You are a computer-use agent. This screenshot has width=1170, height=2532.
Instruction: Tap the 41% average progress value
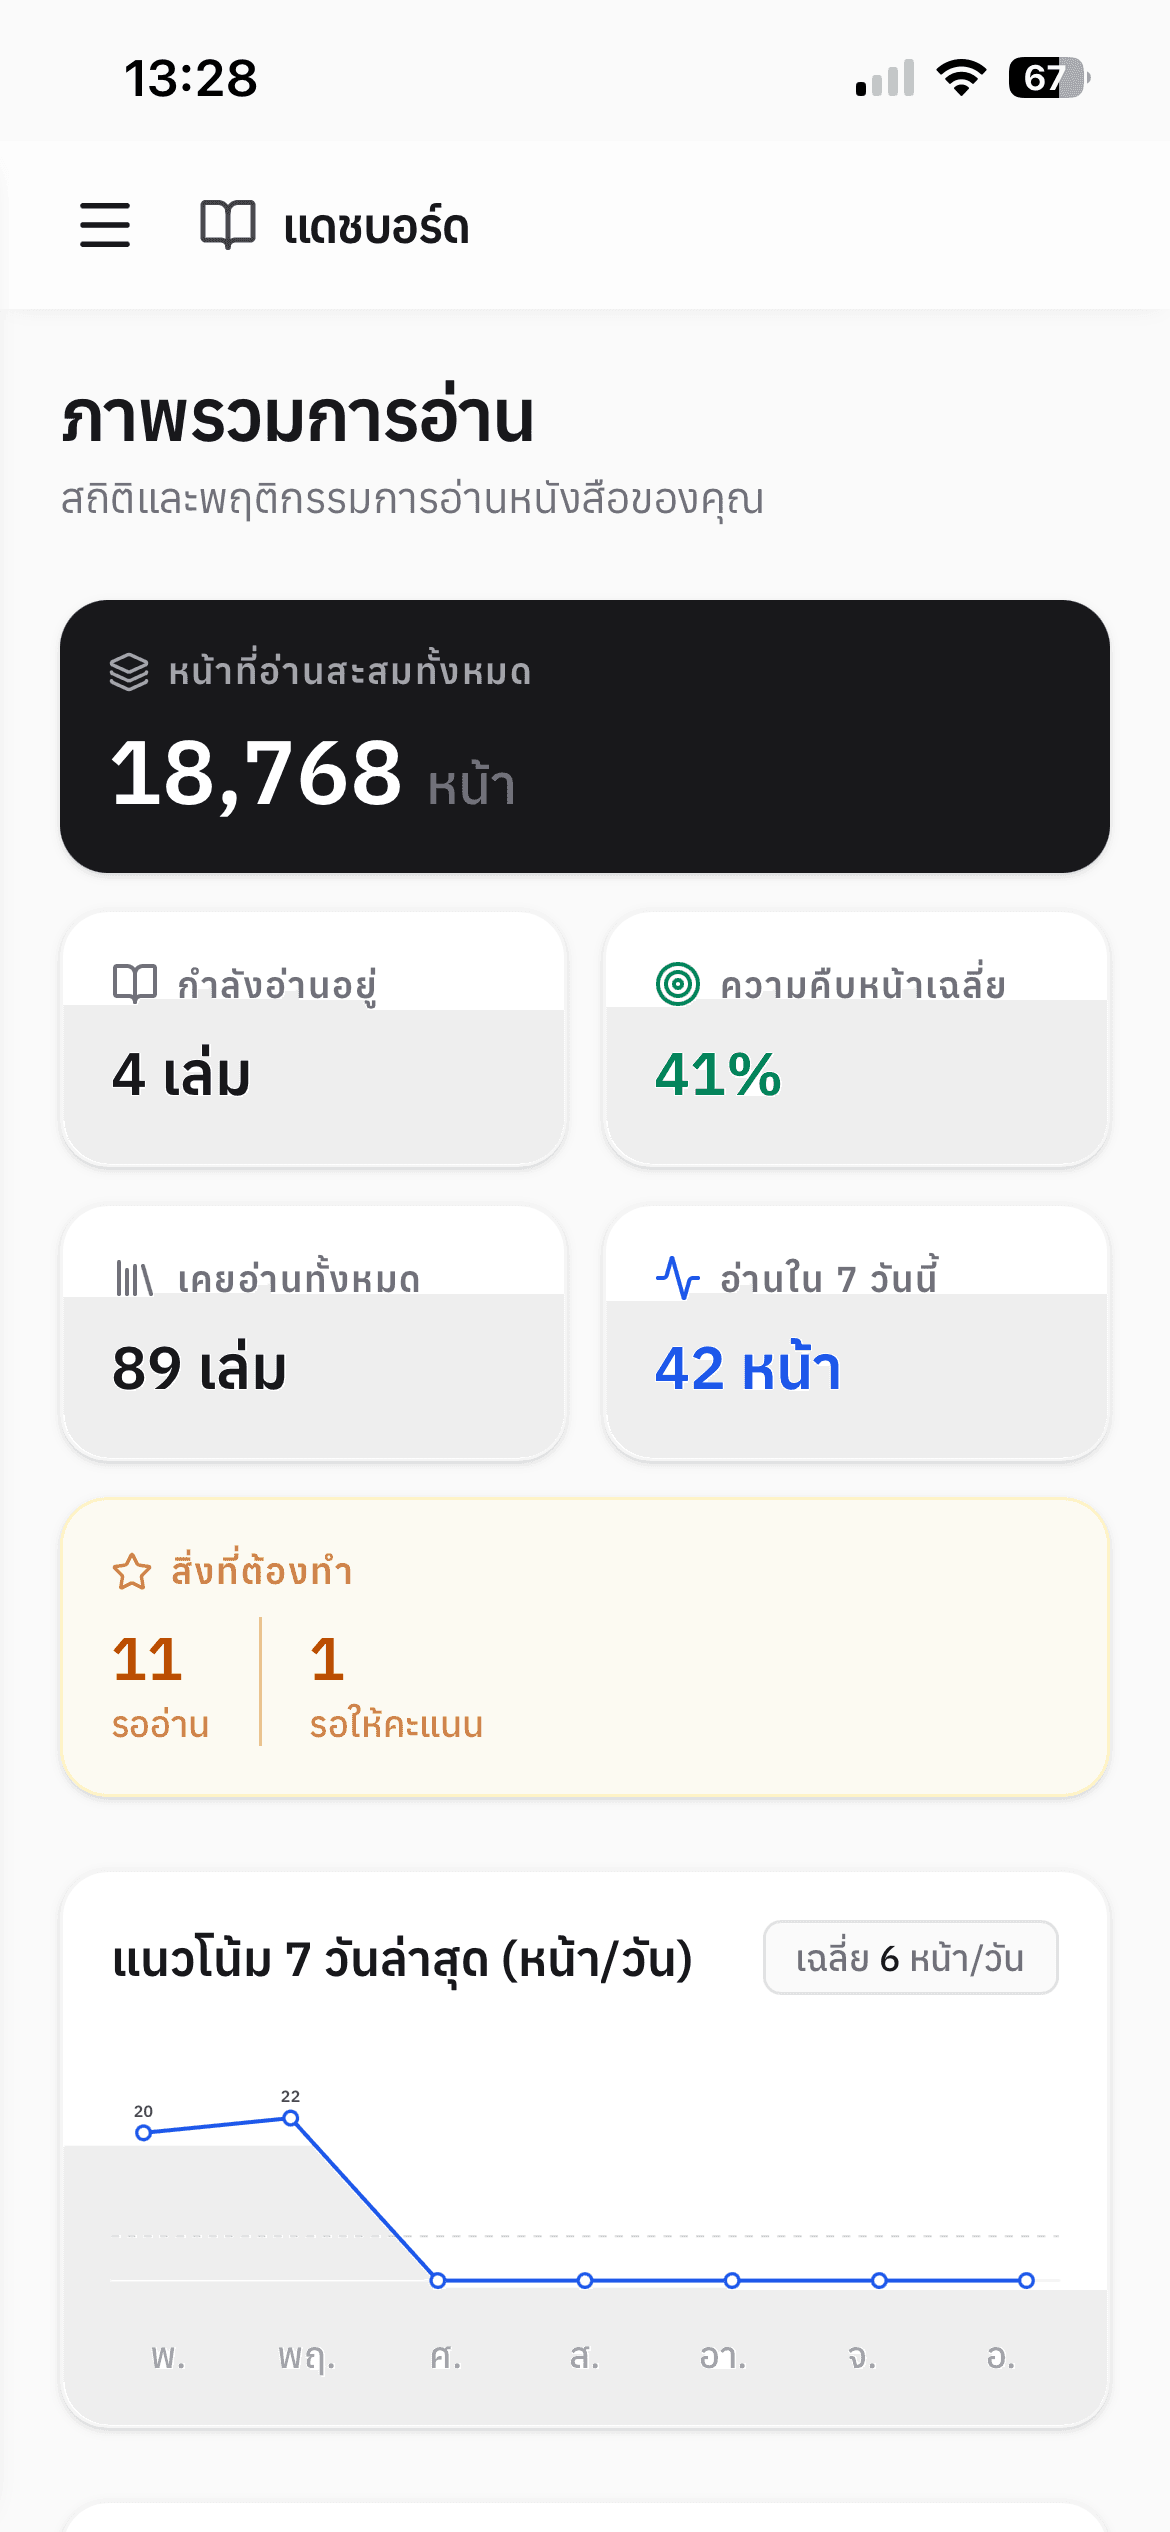(718, 1075)
